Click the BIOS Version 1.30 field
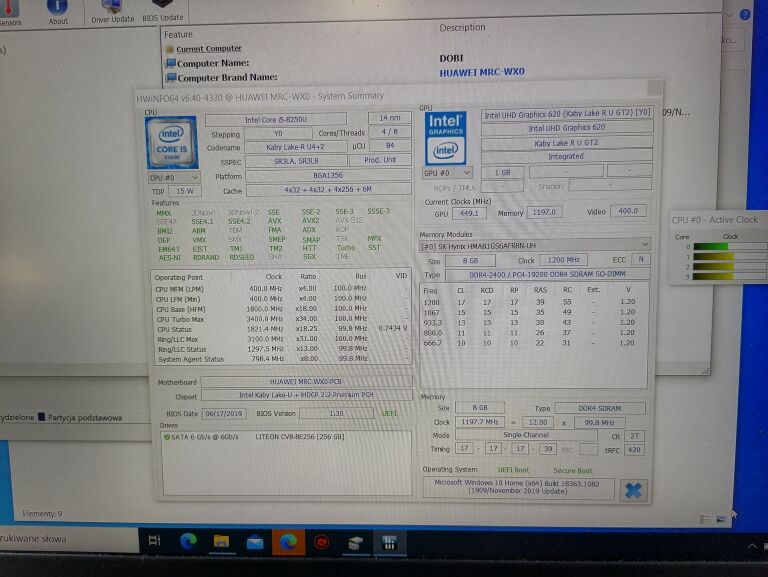 [x=336, y=413]
